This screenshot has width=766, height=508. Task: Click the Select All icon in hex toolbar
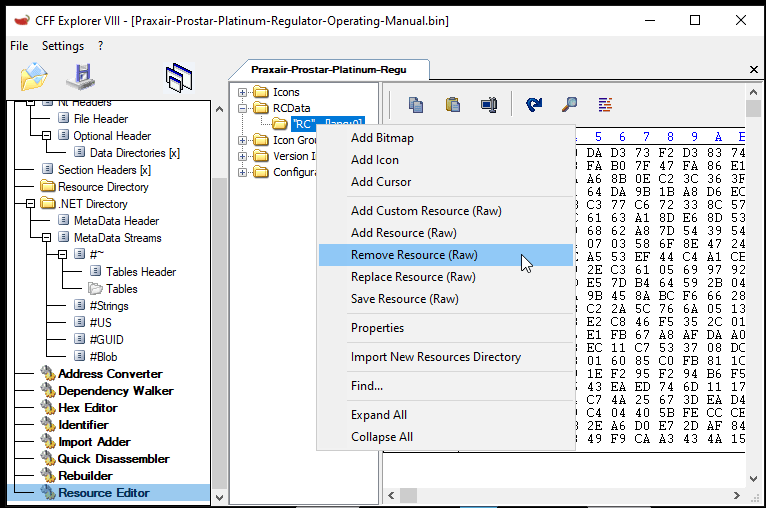[488, 104]
